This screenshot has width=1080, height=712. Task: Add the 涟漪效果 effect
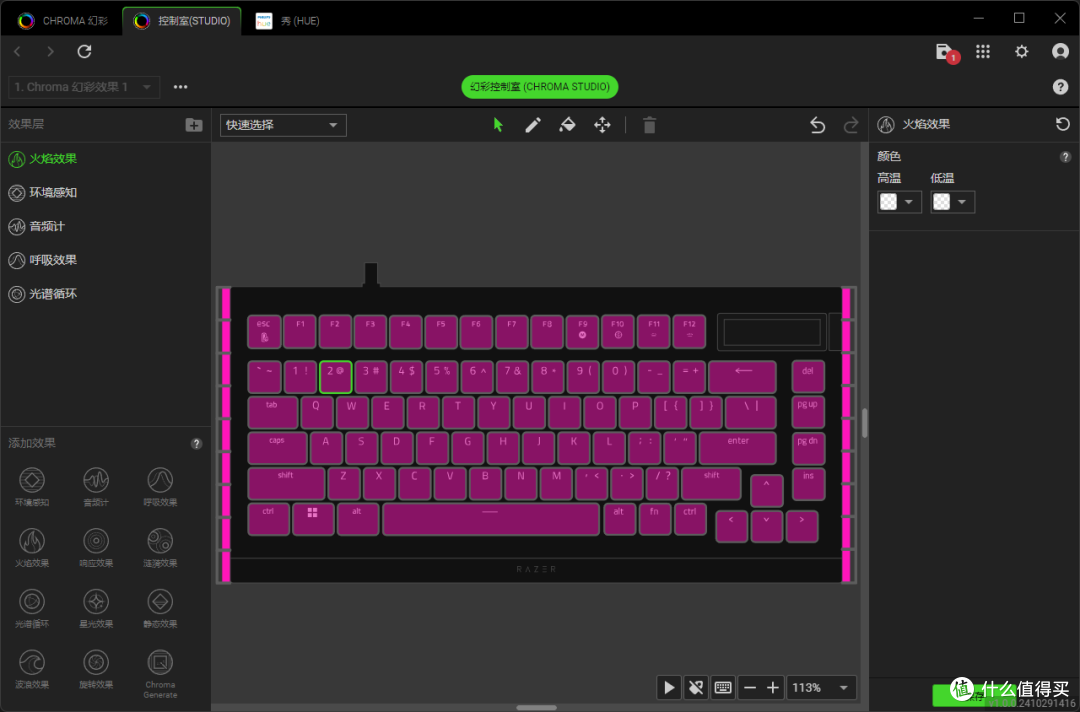point(160,547)
